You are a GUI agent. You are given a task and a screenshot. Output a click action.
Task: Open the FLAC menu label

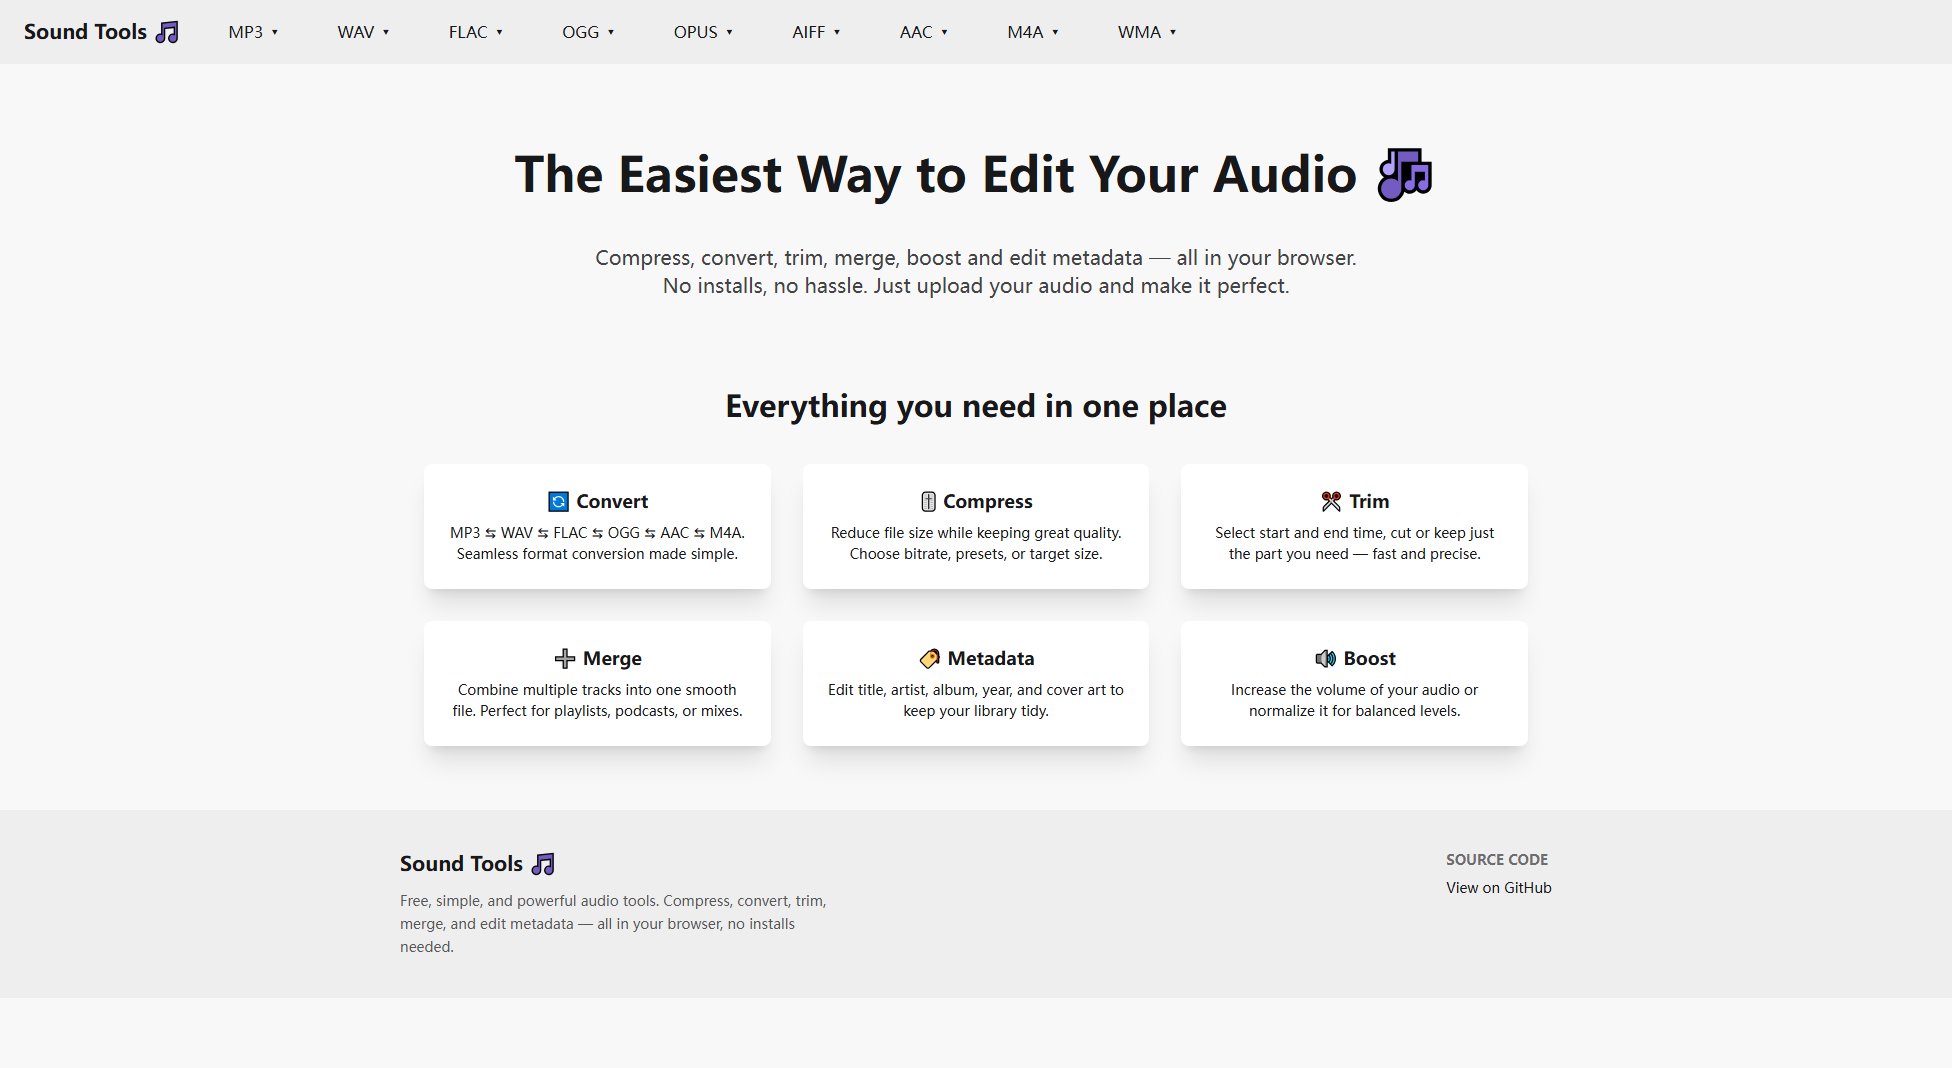tap(468, 32)
